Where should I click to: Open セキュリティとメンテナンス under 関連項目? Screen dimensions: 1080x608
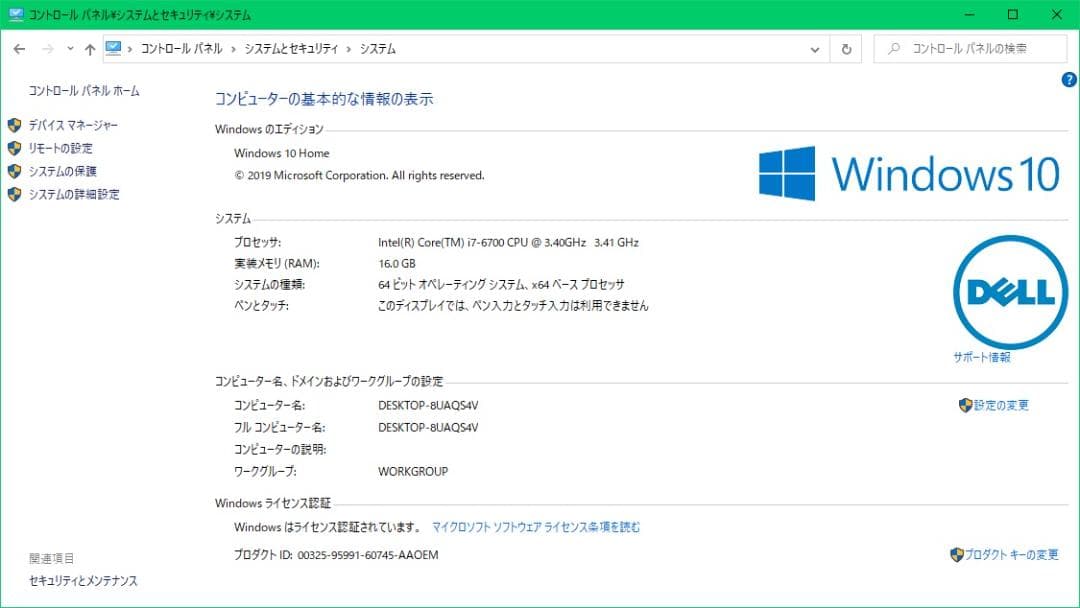81,580
